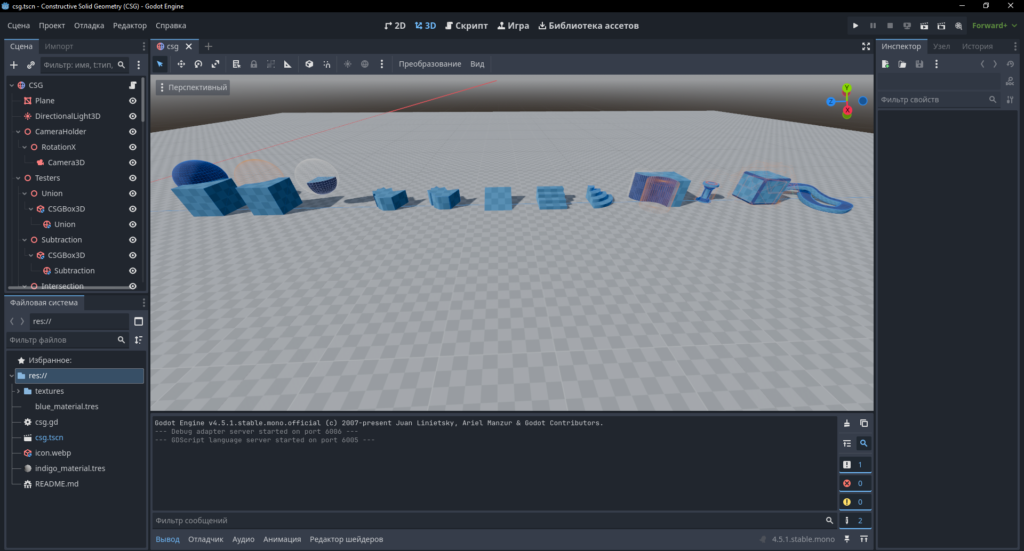Screen dimensions: 1024x551
Task: Run the project with Play button
Action: pyautogui.click(x=856, y=25)
